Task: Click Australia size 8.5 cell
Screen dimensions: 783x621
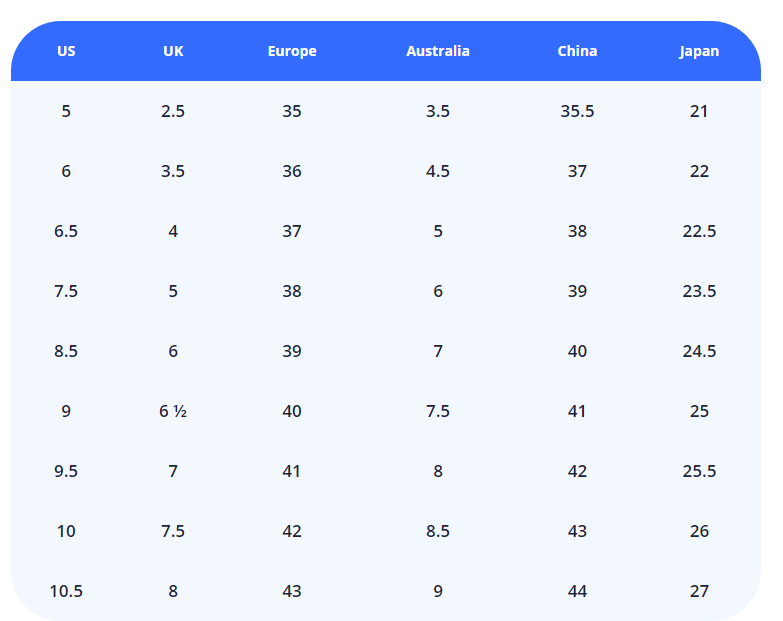Action: [438, 531]
